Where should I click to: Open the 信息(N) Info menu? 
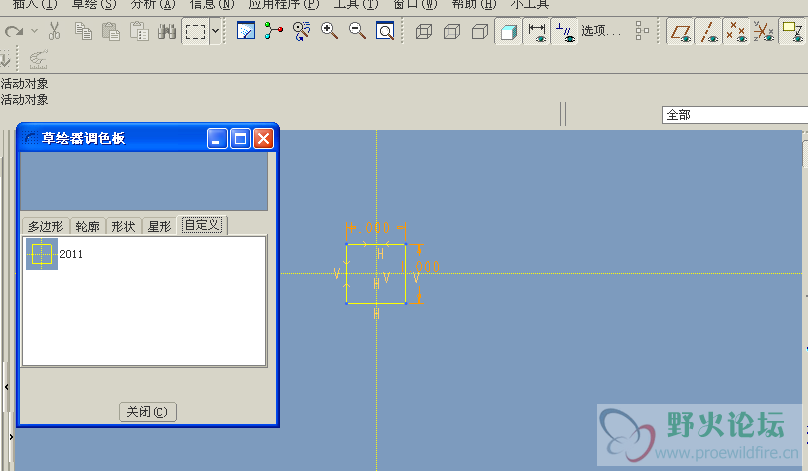point(211,5)
